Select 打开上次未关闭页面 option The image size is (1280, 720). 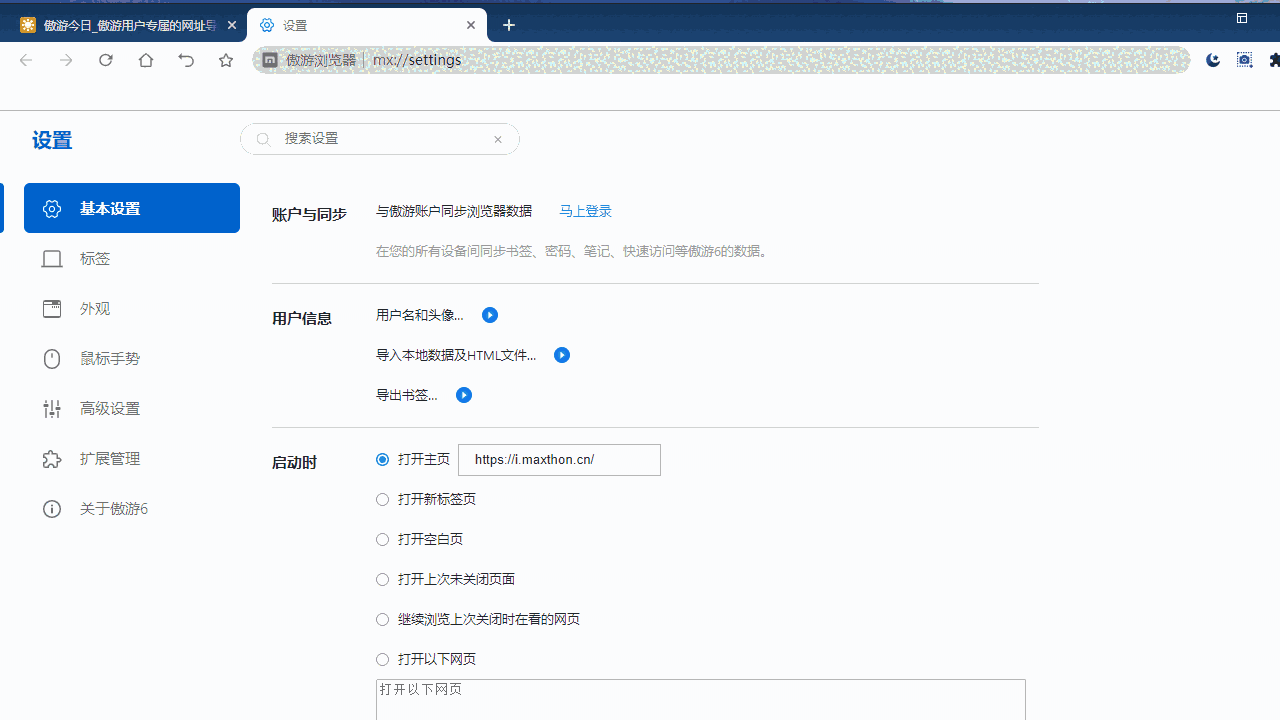coord(382,579)
